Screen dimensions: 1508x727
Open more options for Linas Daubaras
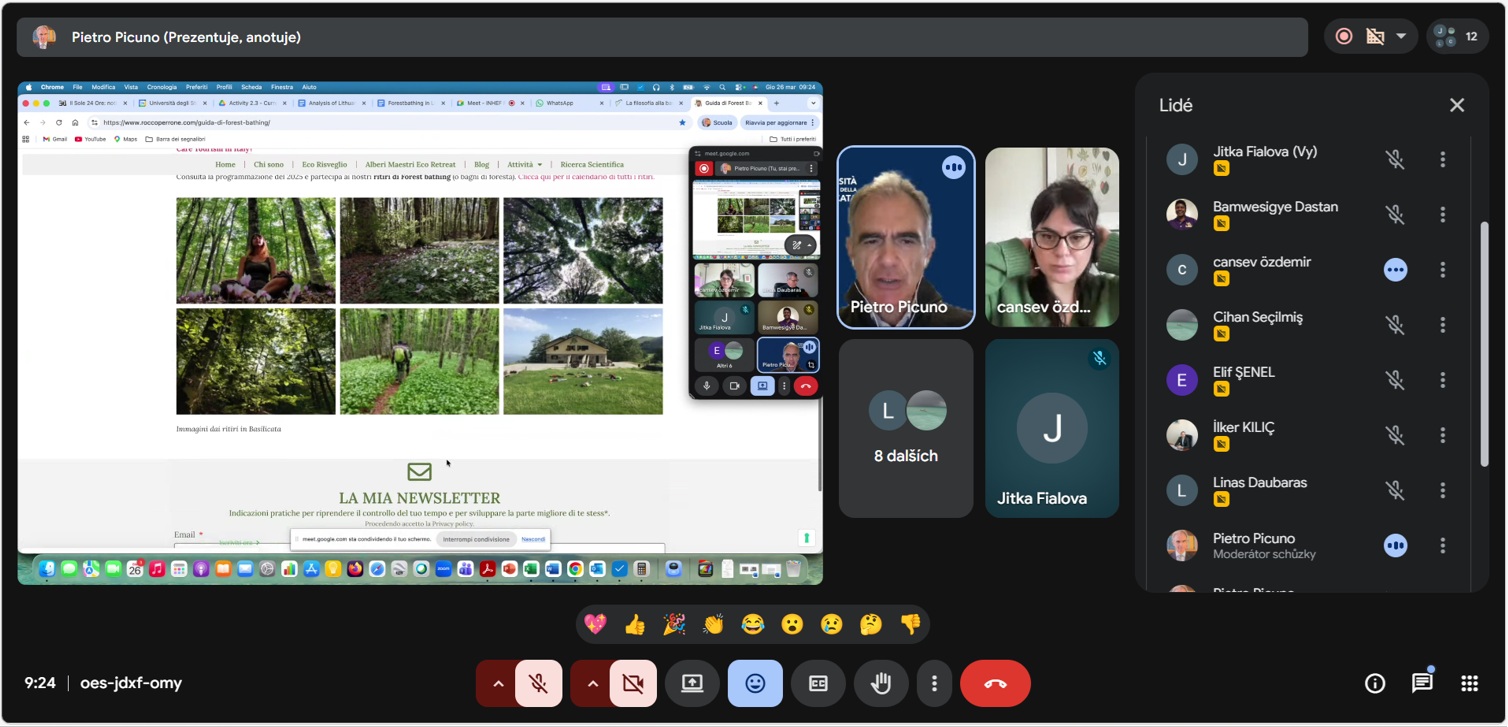(x=1442, y=490)
